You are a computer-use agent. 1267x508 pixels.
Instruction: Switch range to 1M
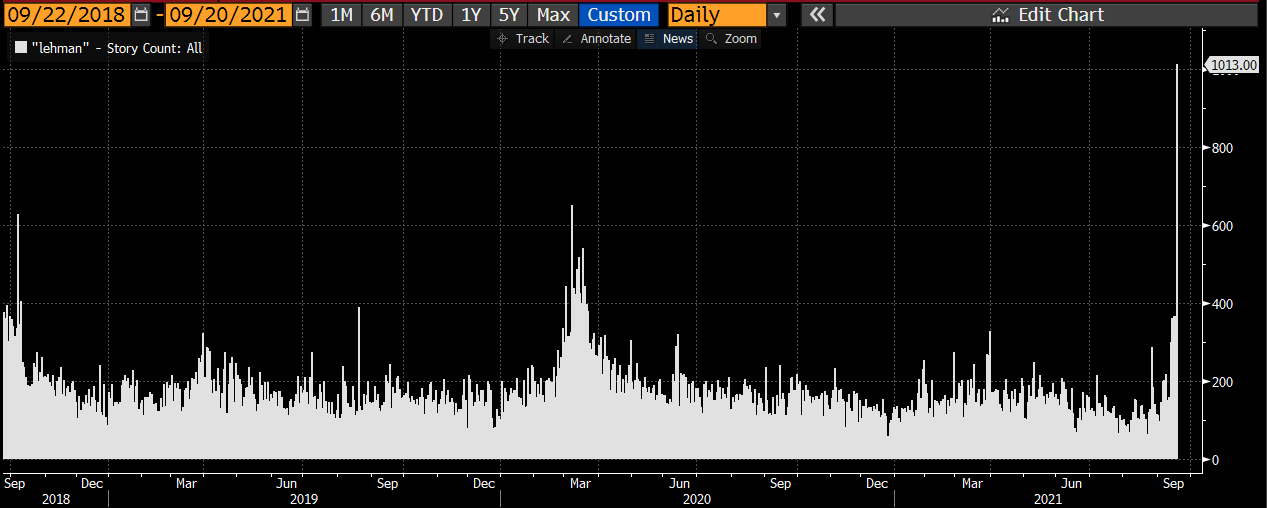click(x=341, y=15)
